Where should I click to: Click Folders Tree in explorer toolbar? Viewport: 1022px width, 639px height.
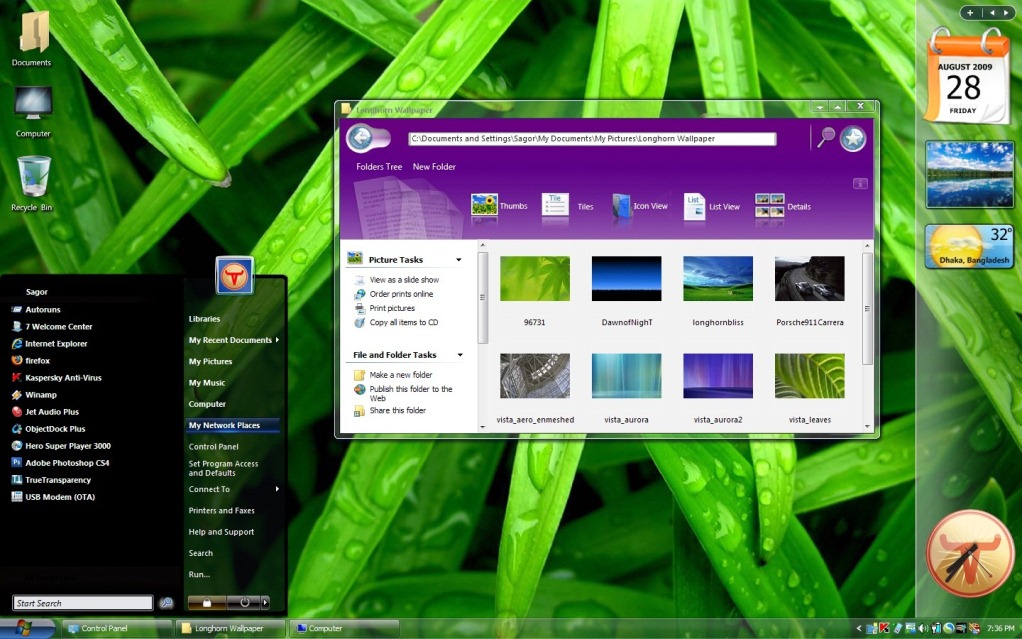pos(379,167)
